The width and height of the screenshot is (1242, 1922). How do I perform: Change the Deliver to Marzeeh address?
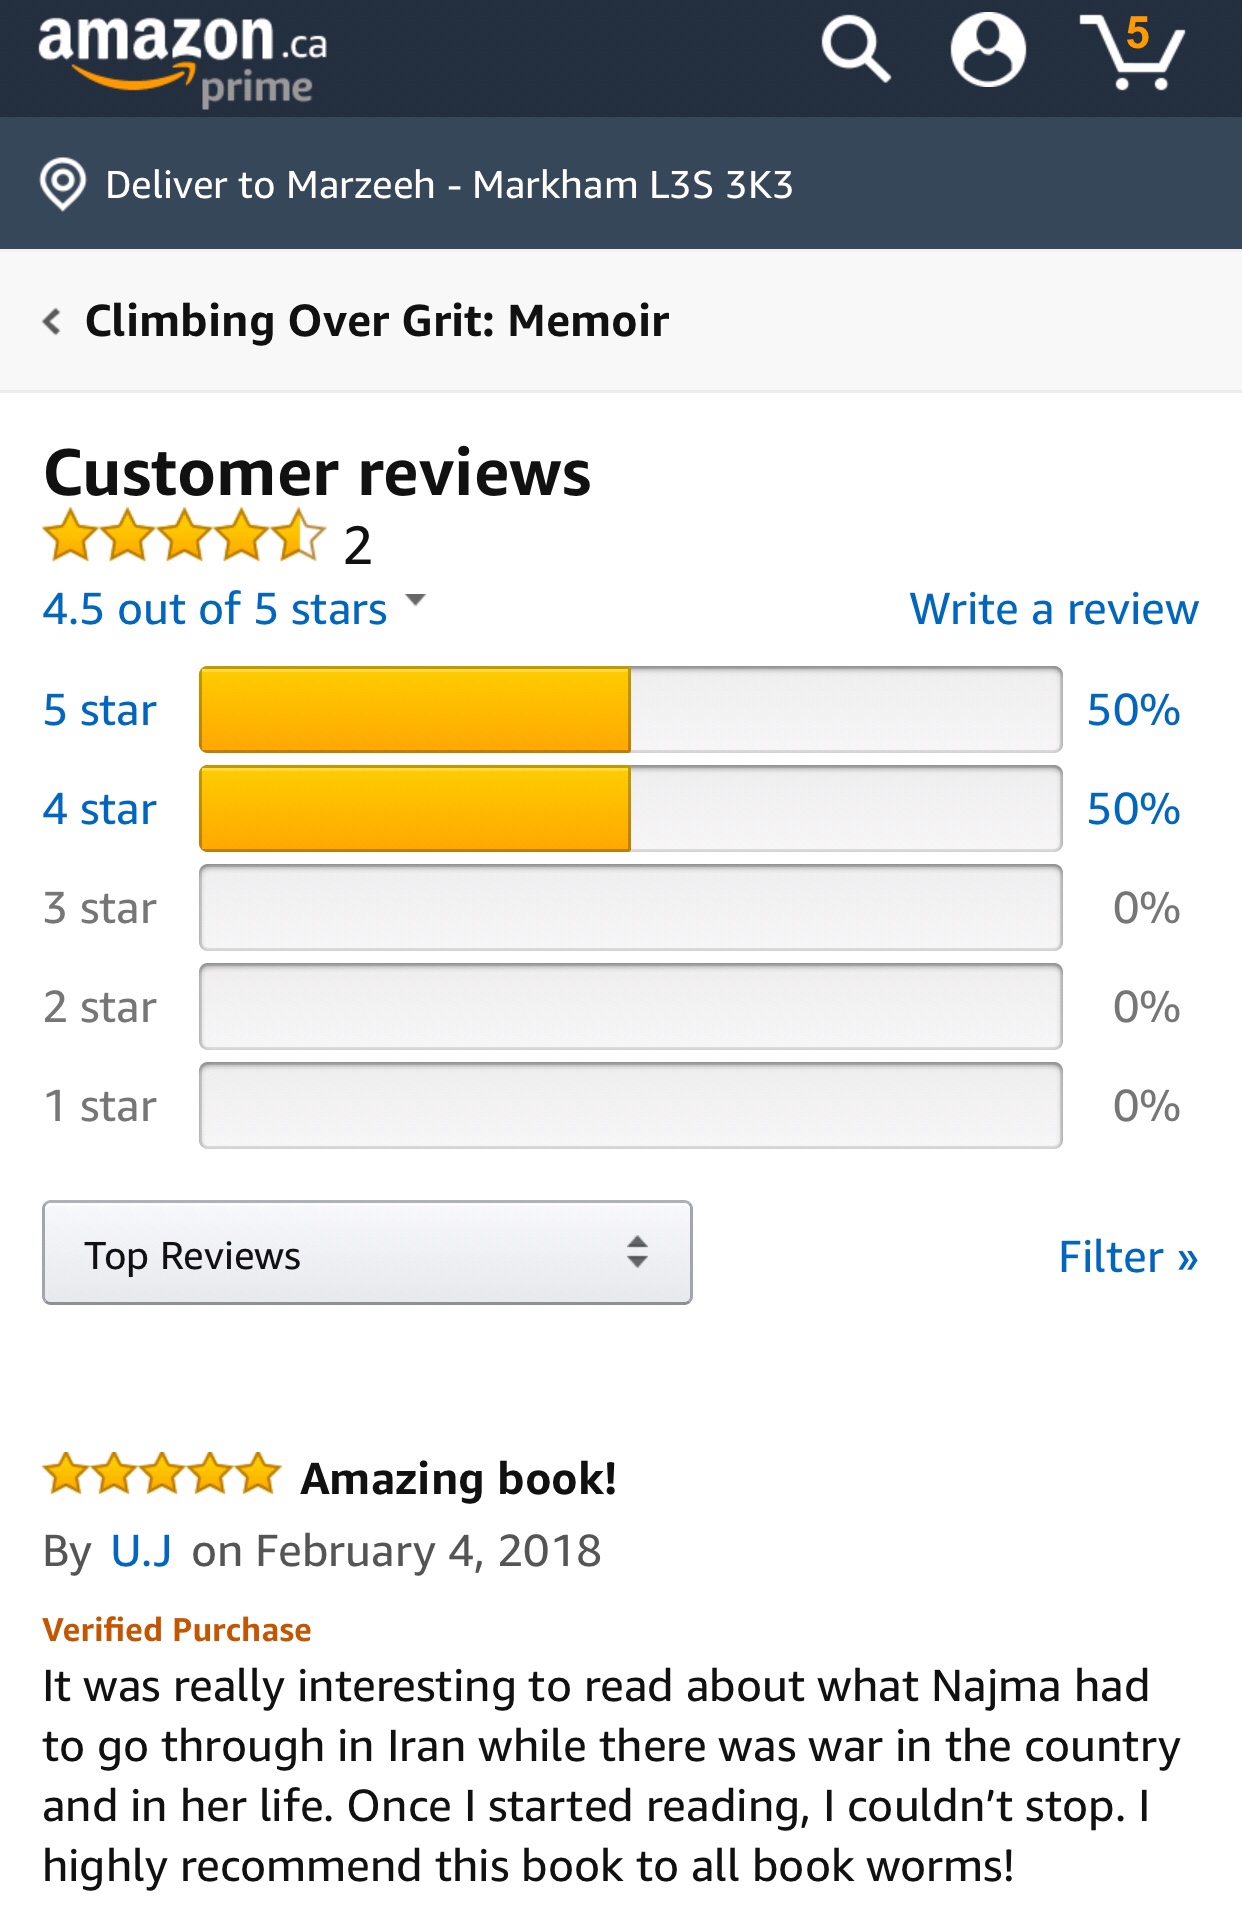450,185
